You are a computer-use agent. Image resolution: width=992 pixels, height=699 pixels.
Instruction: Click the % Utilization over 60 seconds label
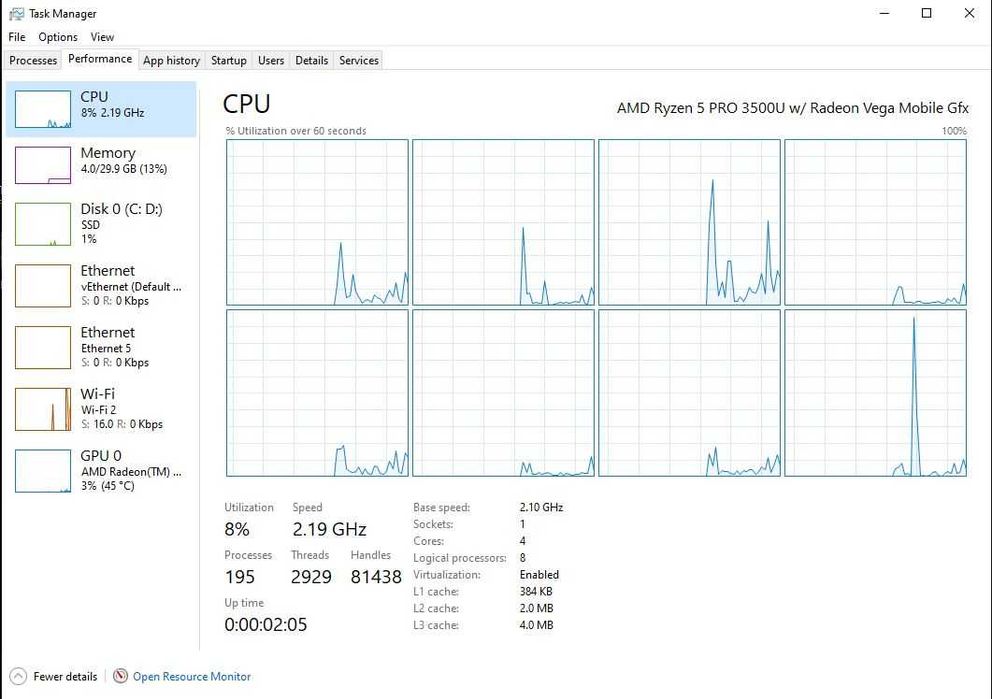pyautogui.click(x=296, y=131)
